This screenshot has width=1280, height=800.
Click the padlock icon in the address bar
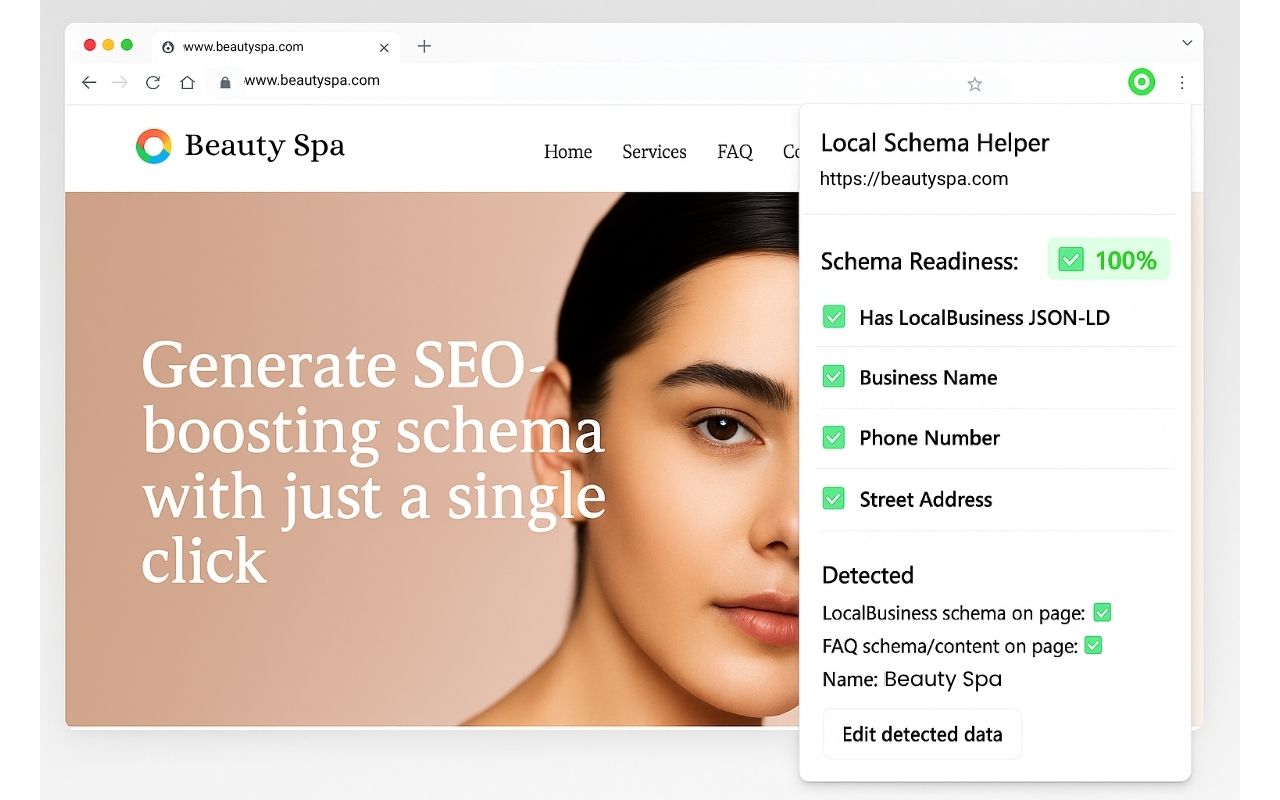pos(224,82)
